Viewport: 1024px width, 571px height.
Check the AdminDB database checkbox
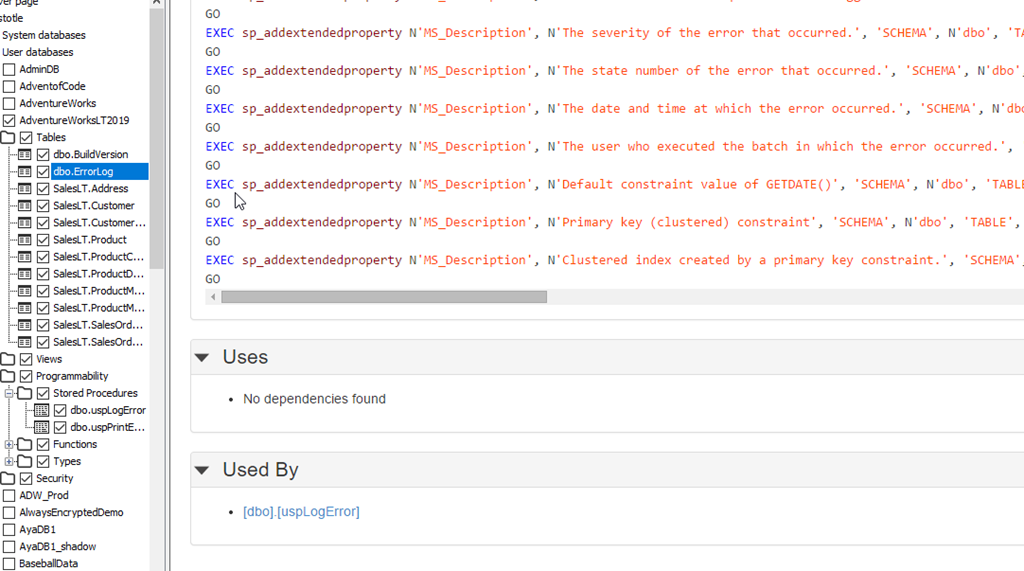tap(9, 70)
